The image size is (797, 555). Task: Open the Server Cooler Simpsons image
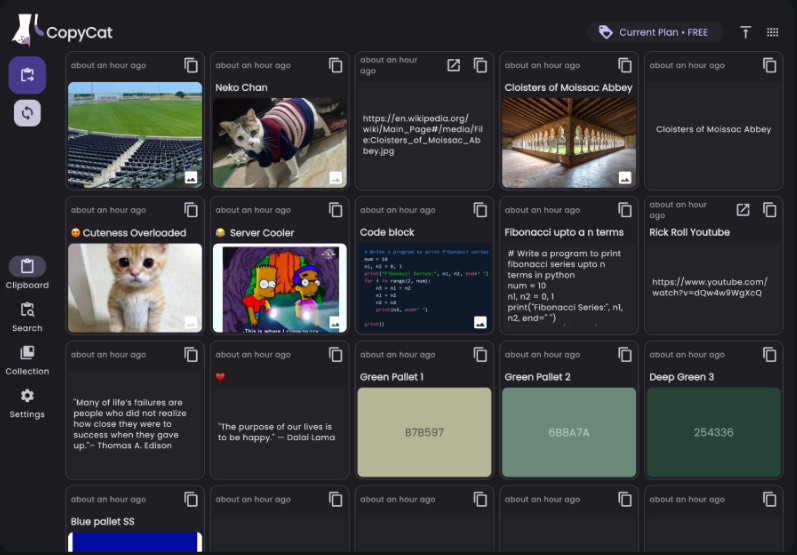[x=280, y=288]
